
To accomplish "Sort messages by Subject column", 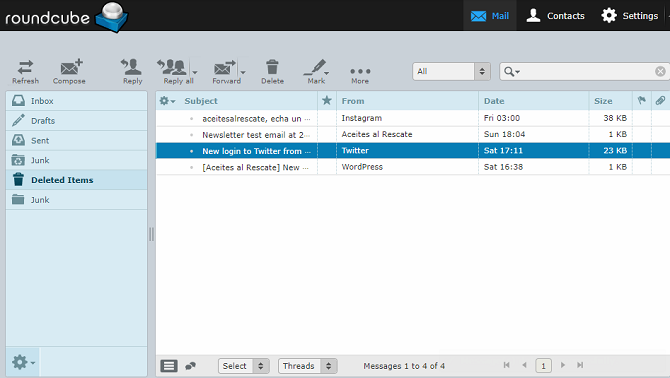I will coord(201,101).
